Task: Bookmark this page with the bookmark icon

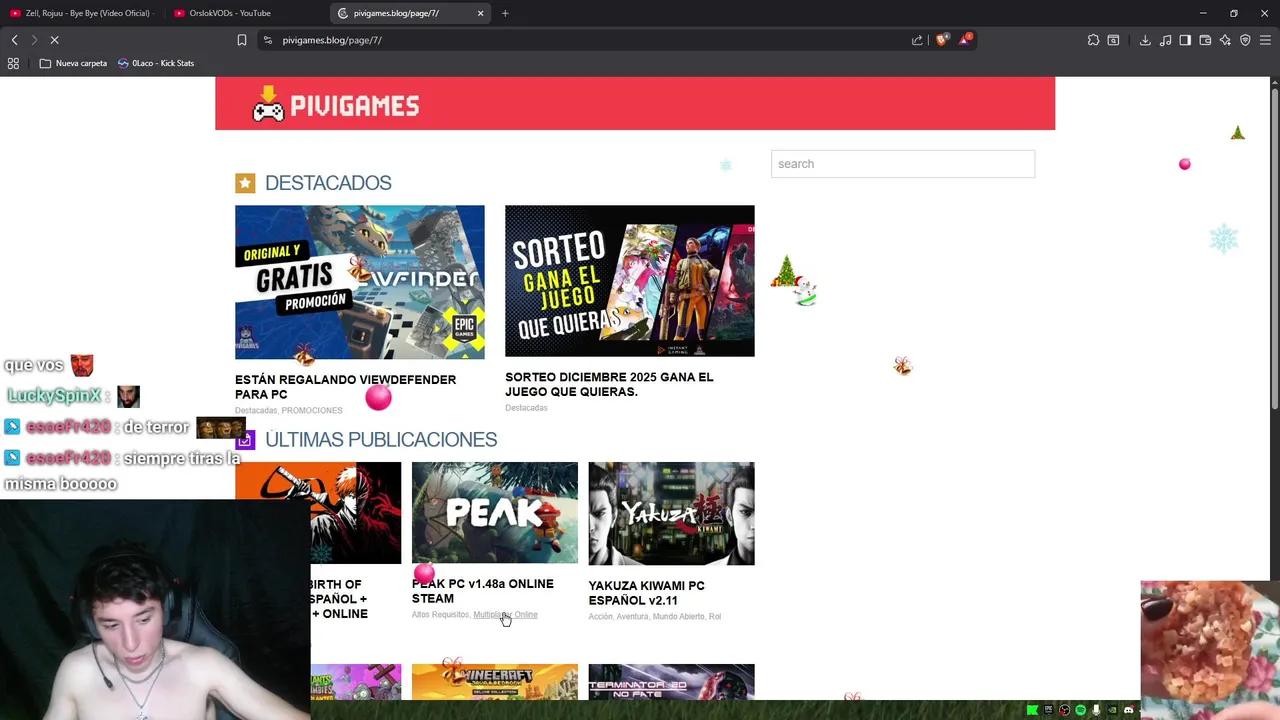Action: [241, 40]
